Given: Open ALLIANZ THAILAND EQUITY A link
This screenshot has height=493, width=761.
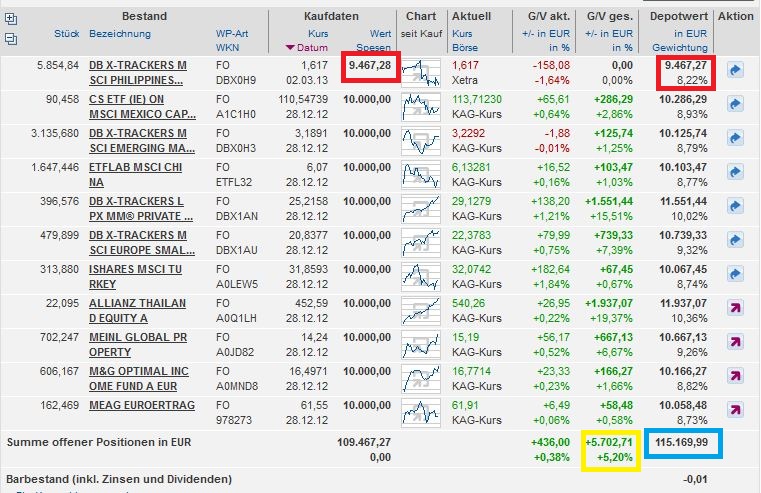Looking at the screenshot, I should (x=137, y=311).
